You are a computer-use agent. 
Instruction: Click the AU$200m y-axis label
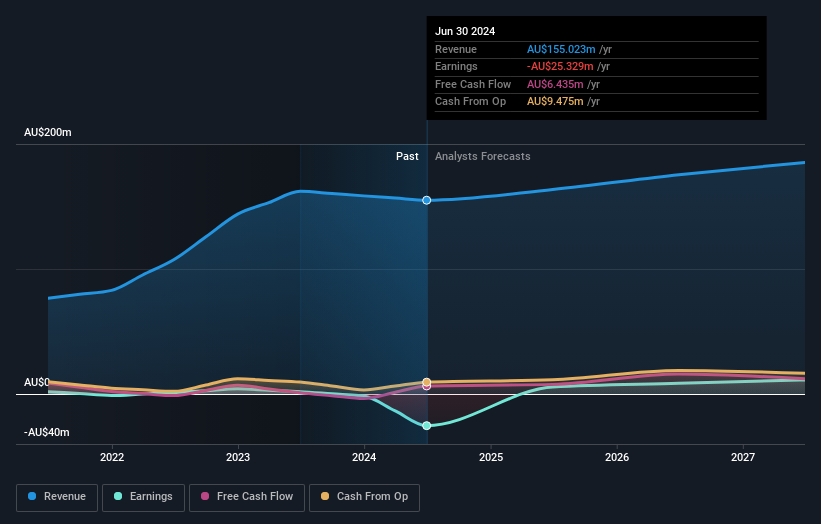click(48, 132)
